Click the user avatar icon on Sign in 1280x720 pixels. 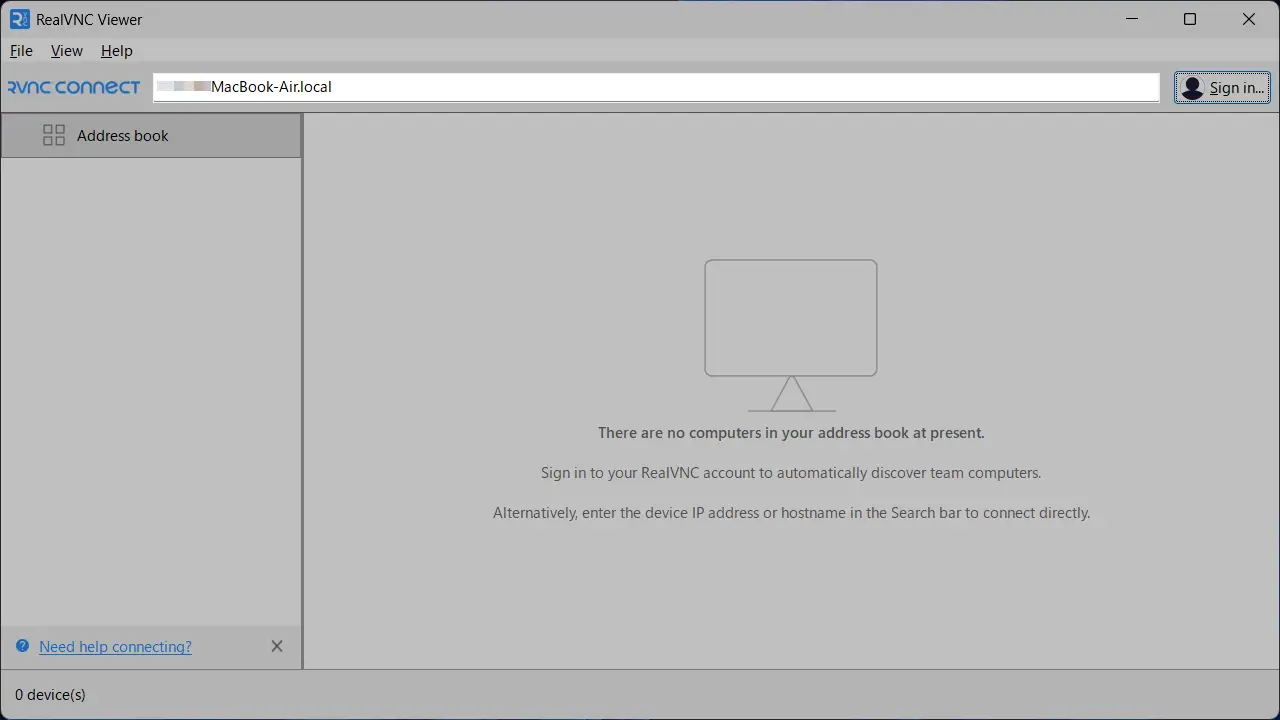pyautogui.click(x=1191, y=88)
